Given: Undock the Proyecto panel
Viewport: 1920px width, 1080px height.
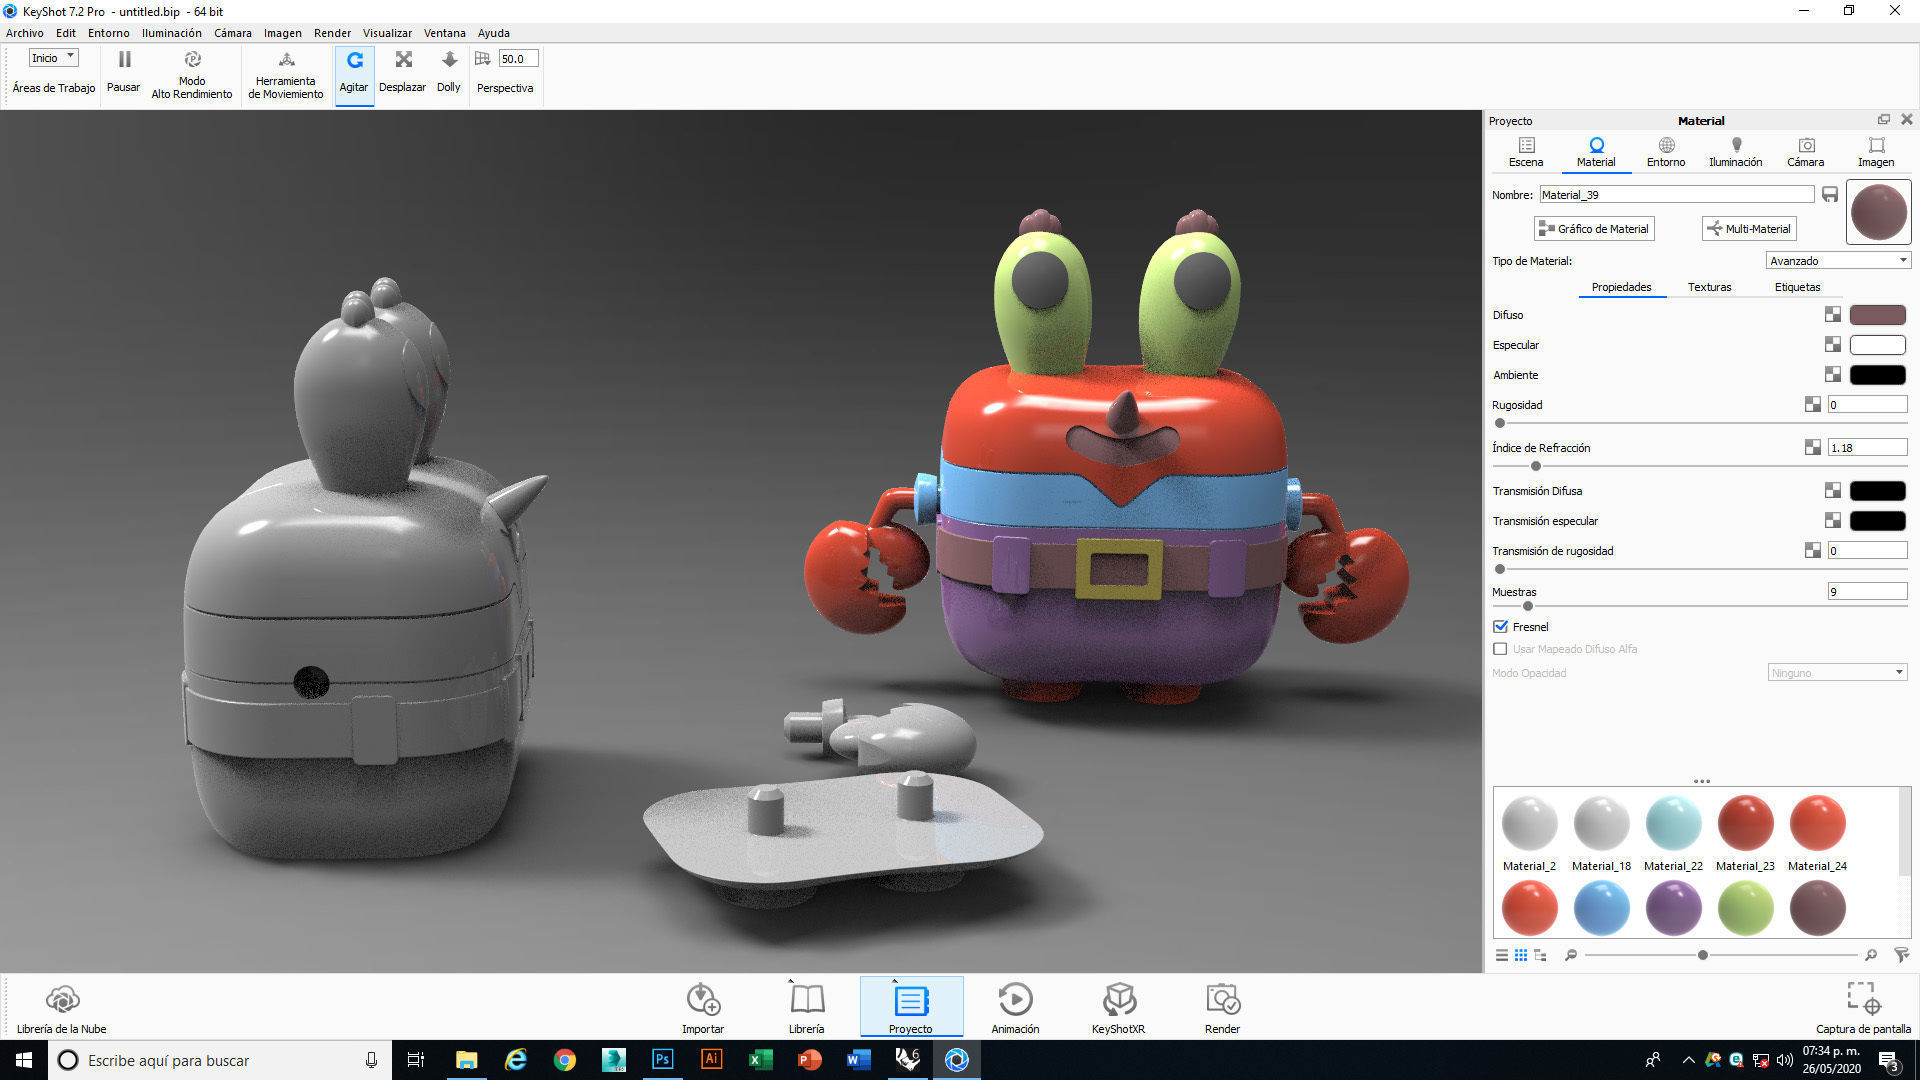Looking at the screenshot, I should point(1884,119).
